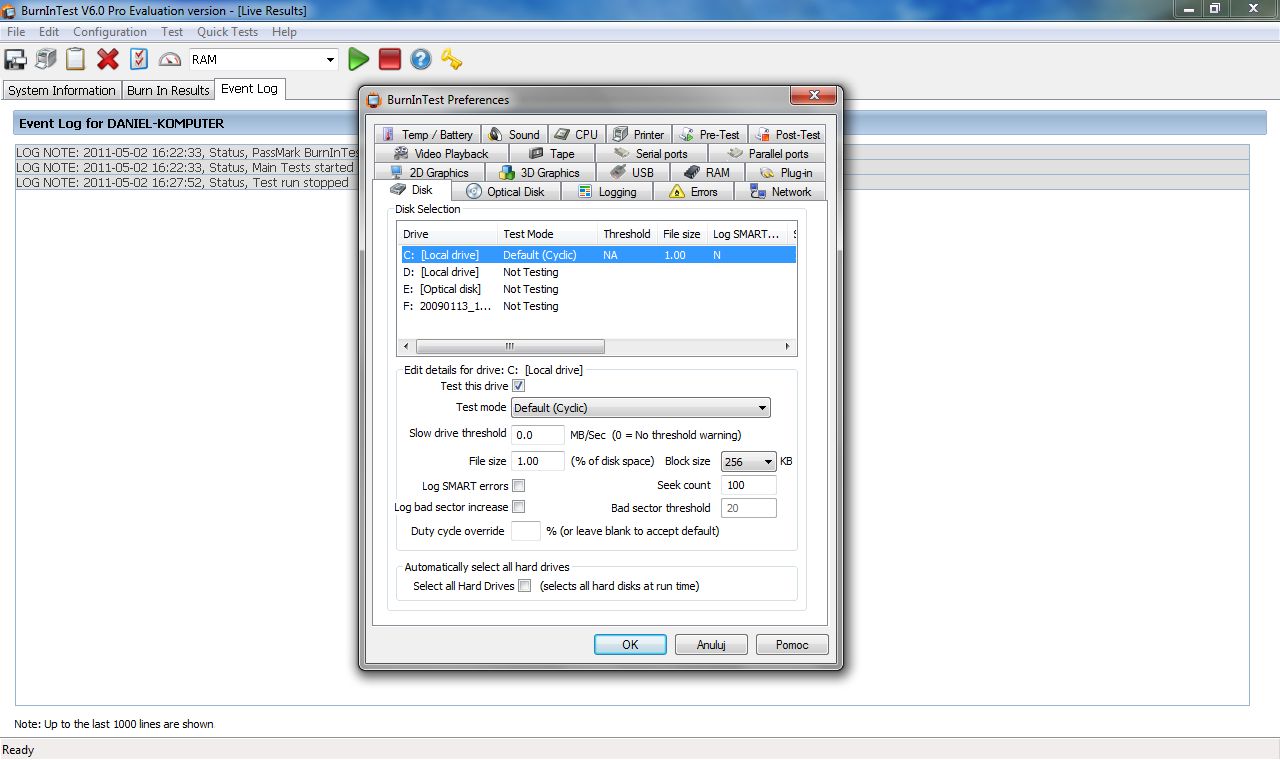Open the USB preferences tab
1280x760 pixels.
click(x=632, y=172)
